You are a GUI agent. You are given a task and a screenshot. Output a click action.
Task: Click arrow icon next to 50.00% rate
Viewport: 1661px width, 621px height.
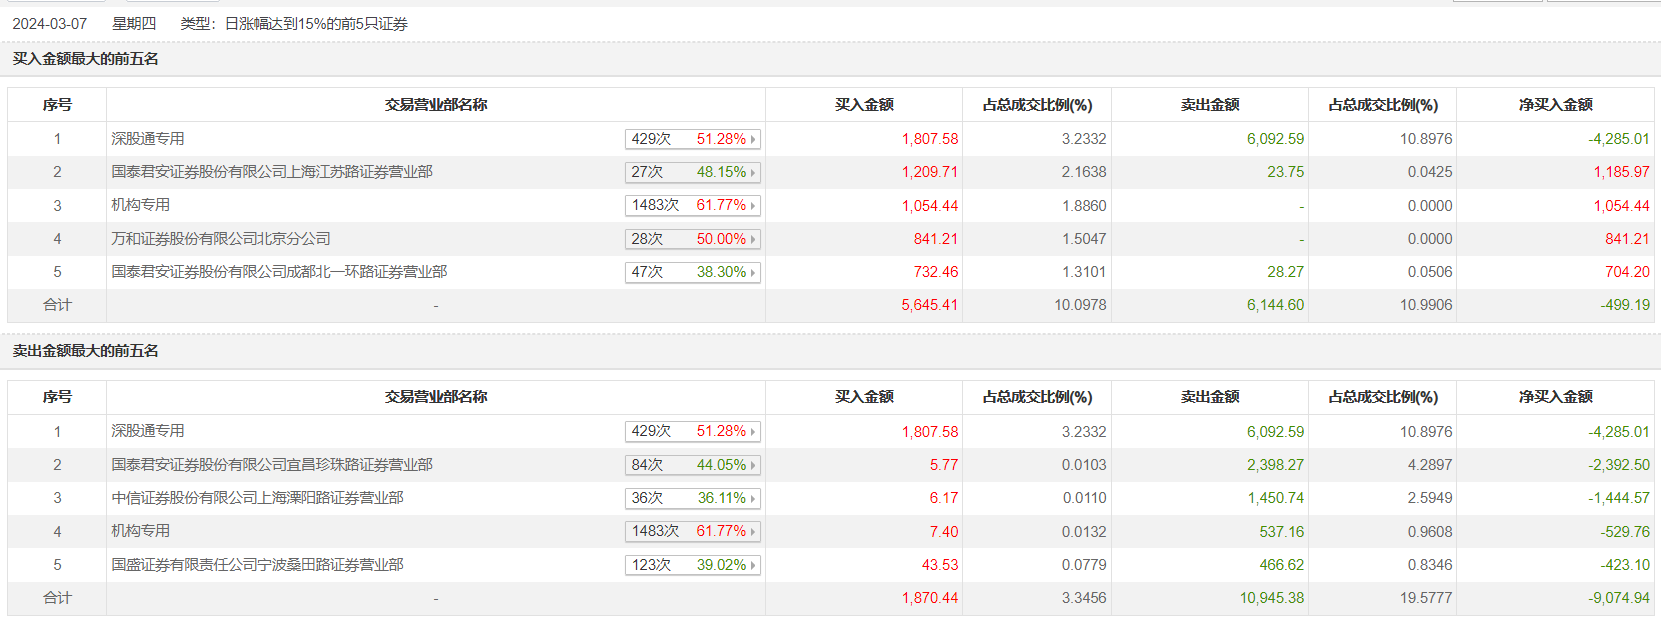coord(753,240)
